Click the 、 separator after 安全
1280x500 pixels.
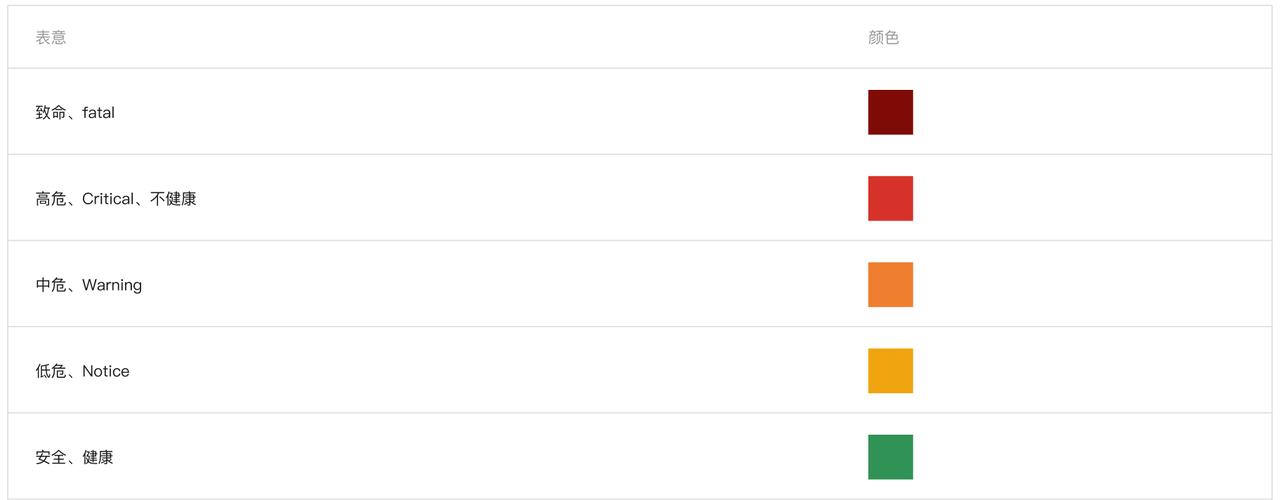click(x=73, y=461)
